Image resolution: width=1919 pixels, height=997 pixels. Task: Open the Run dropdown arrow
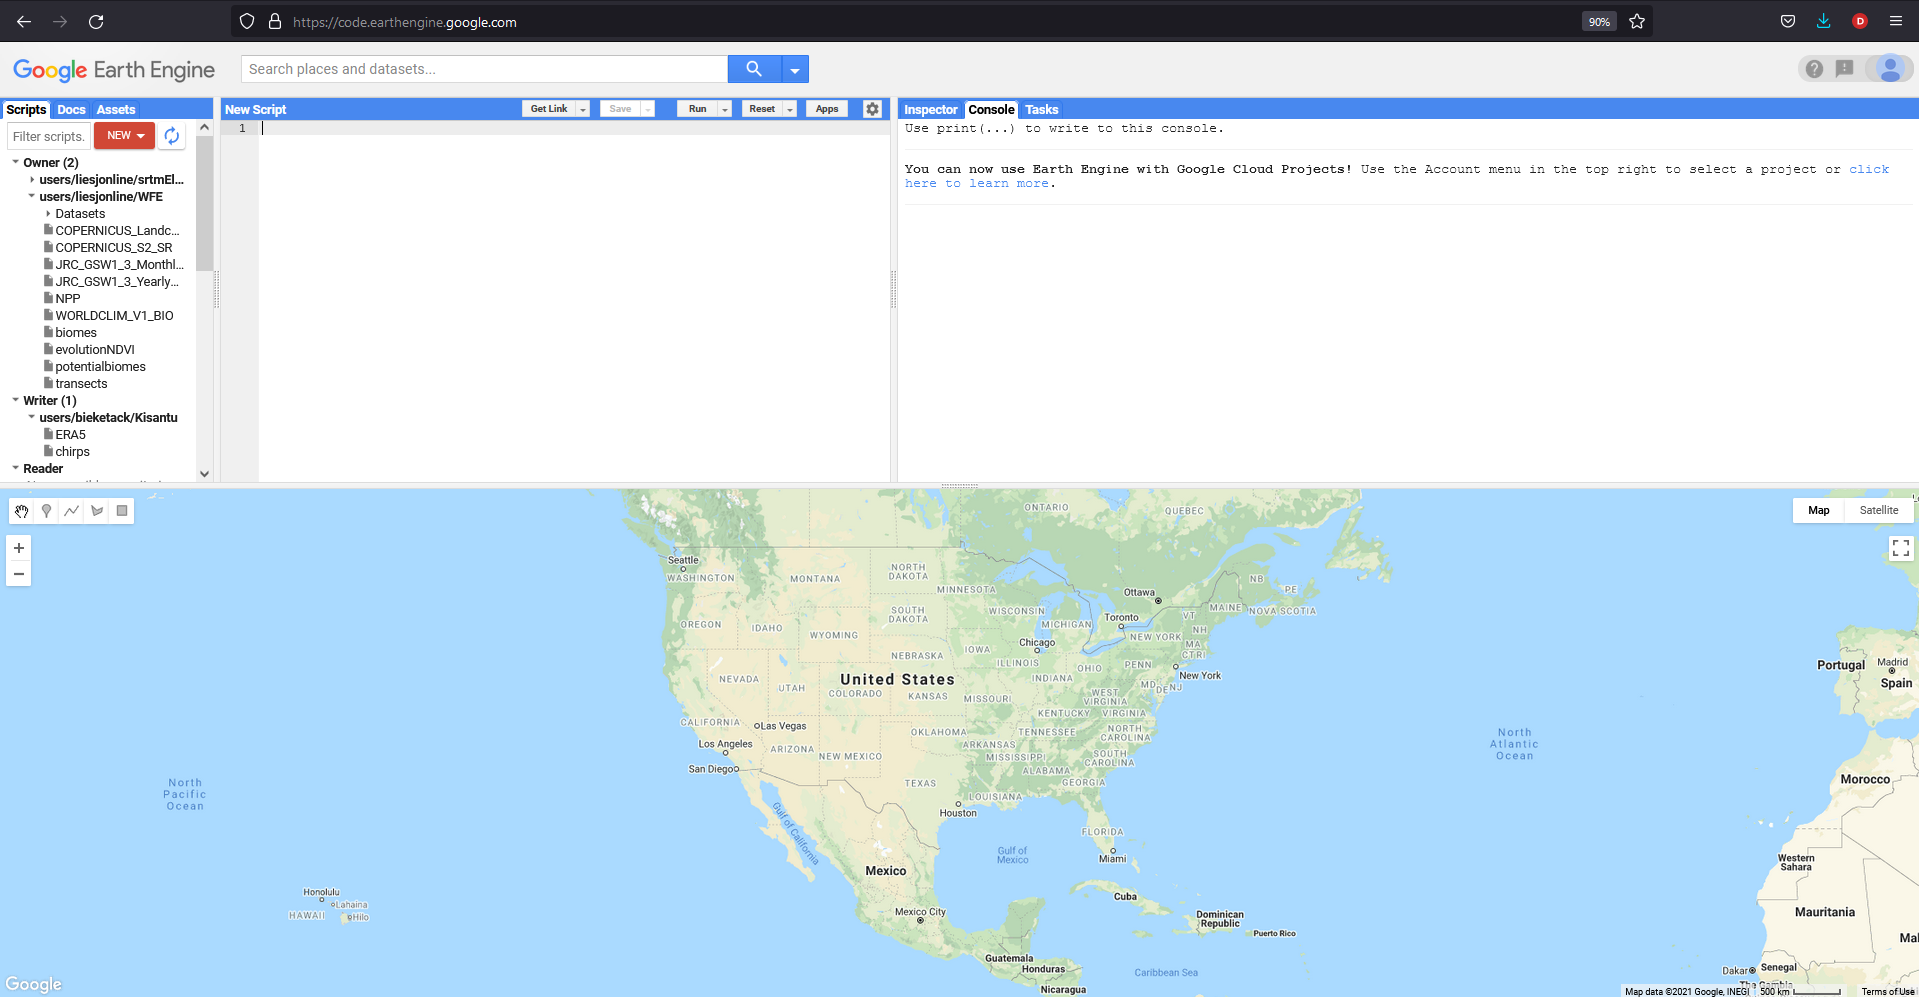point(725,109)
